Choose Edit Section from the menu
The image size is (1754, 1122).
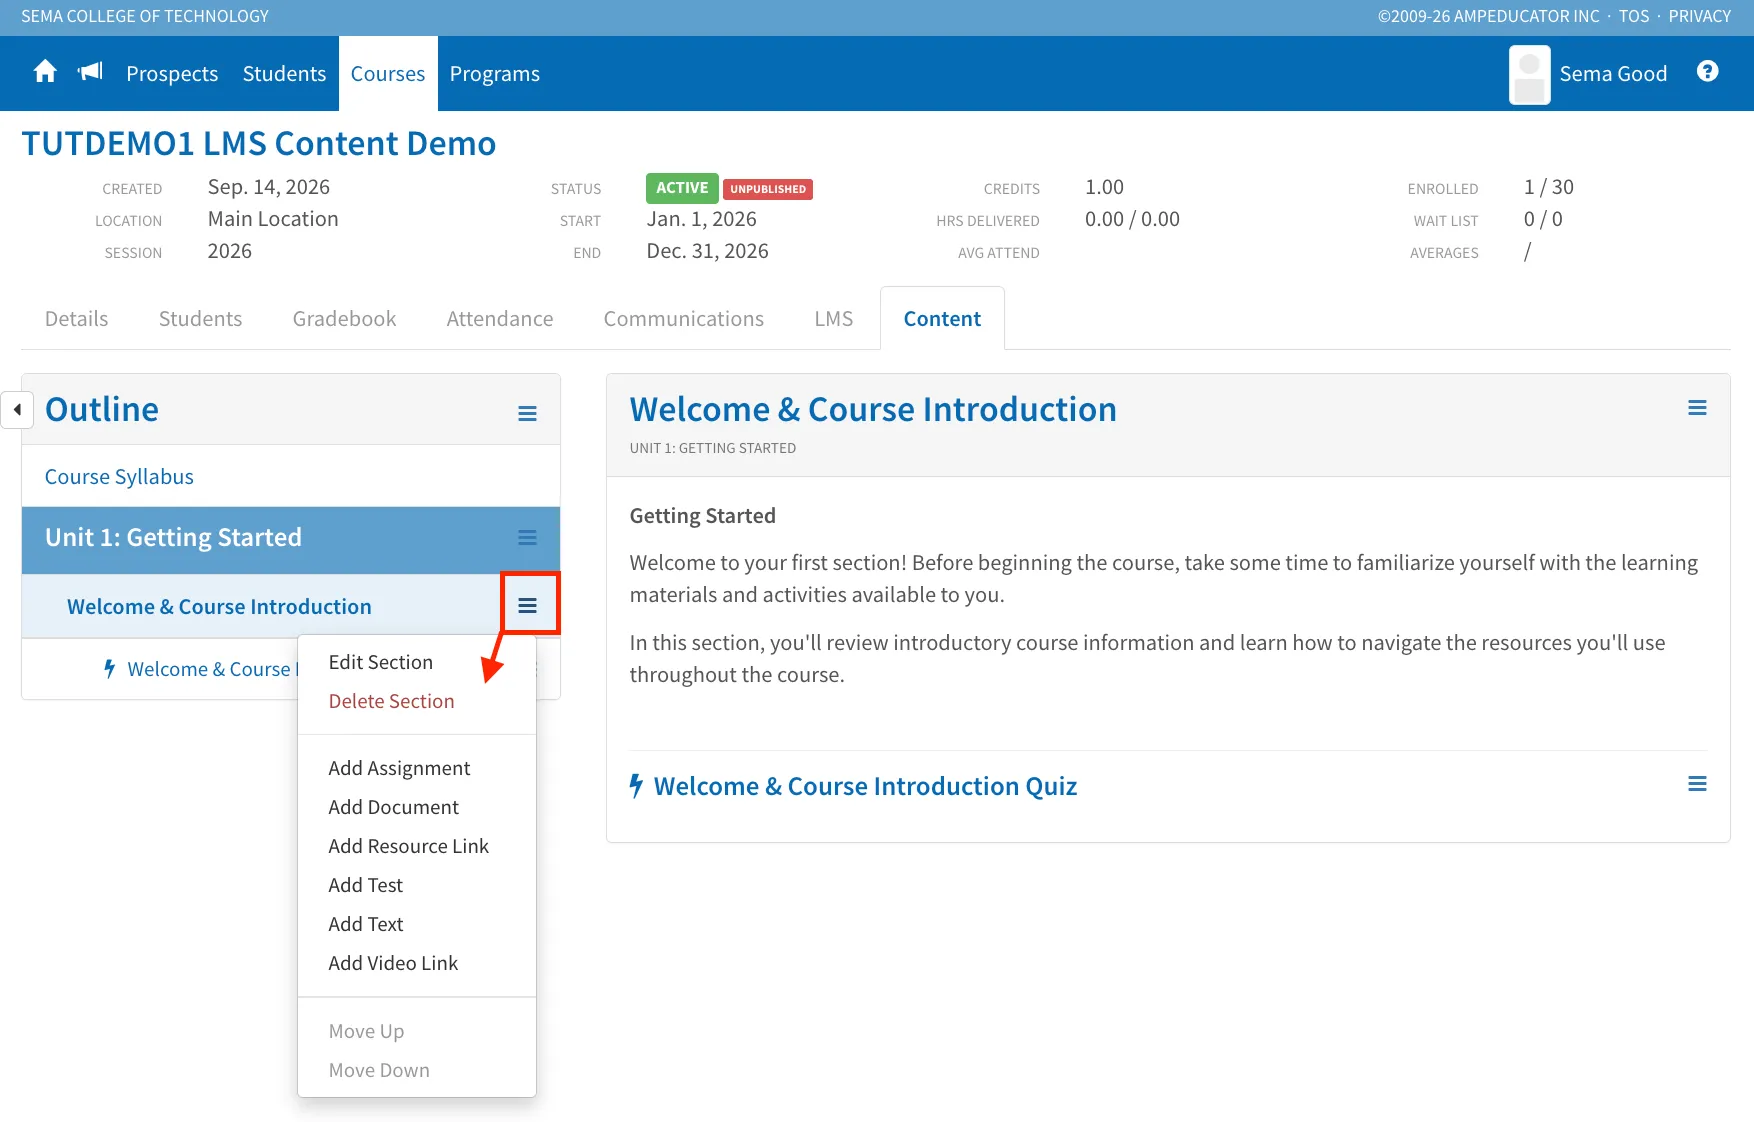pos(381,662)
